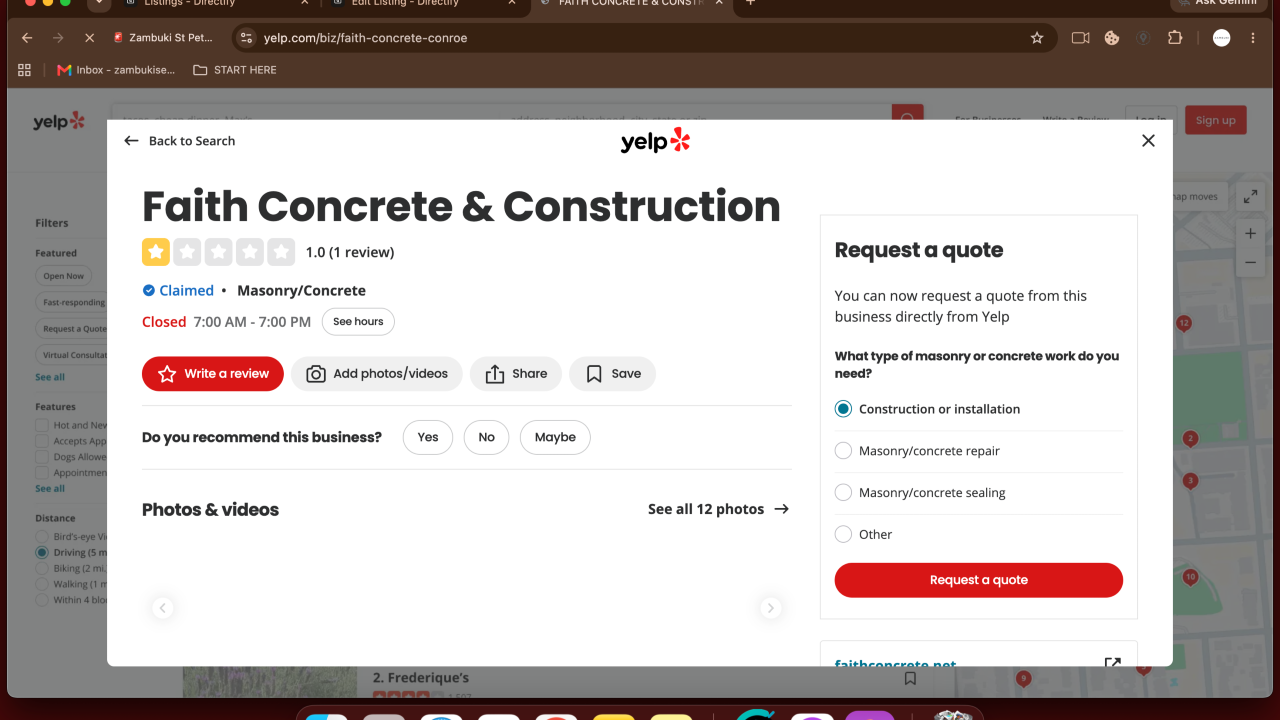This screenshot has width=1280, height=720.
Task: Check the Dogs Allowed checkbox
Action: 42,457
